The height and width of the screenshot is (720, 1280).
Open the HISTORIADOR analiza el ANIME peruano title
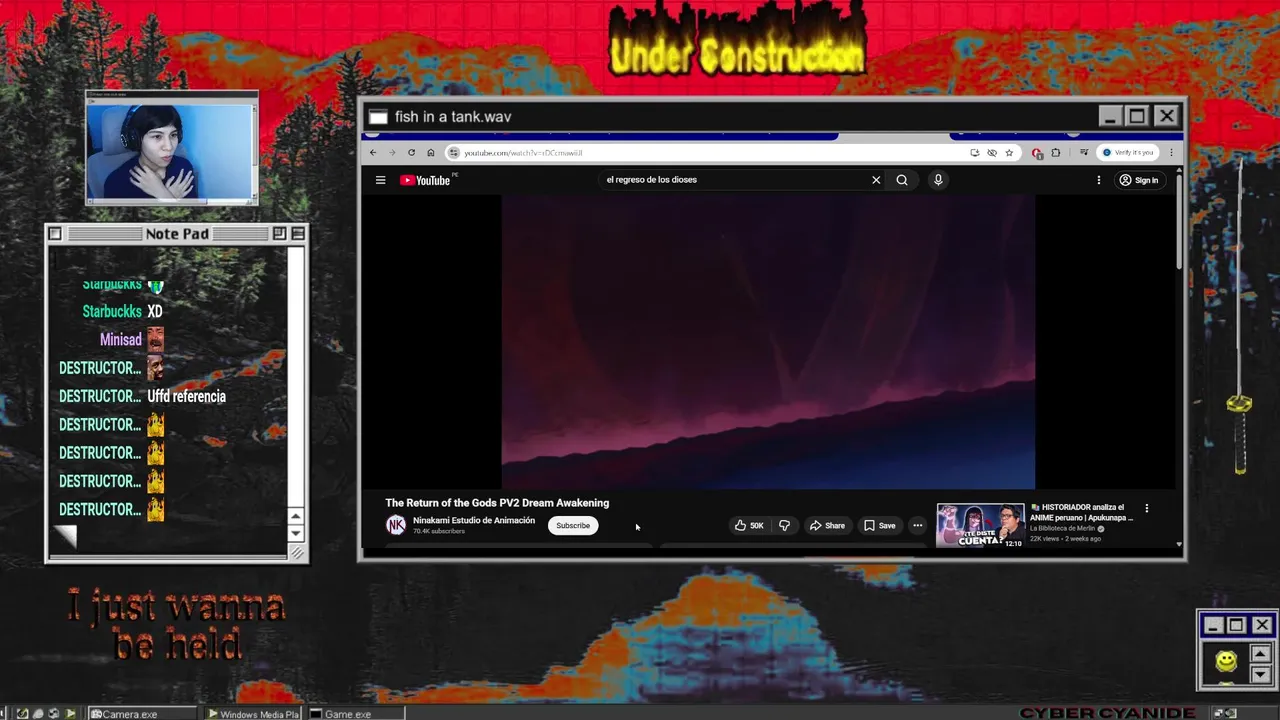pyautogui.click(x=1082, y=512)
